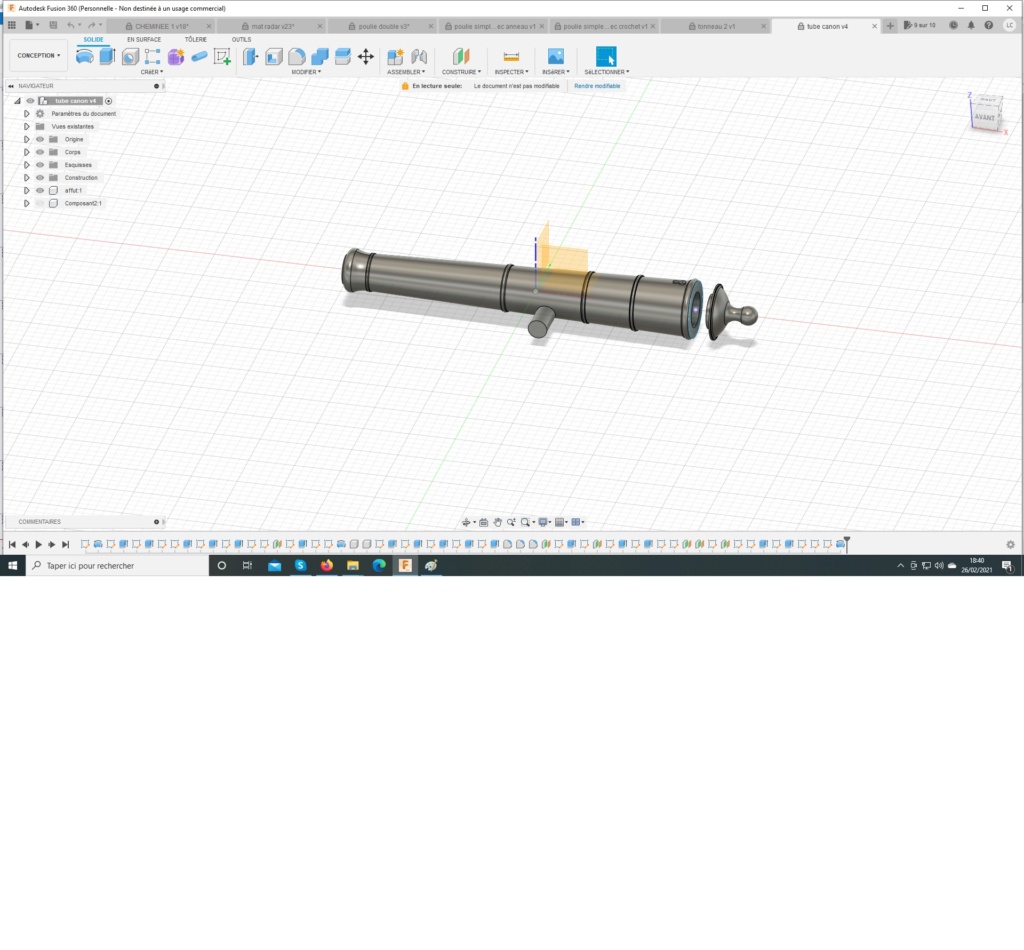Click the Look at icon

pyautogui.click(x=483, y=522)
